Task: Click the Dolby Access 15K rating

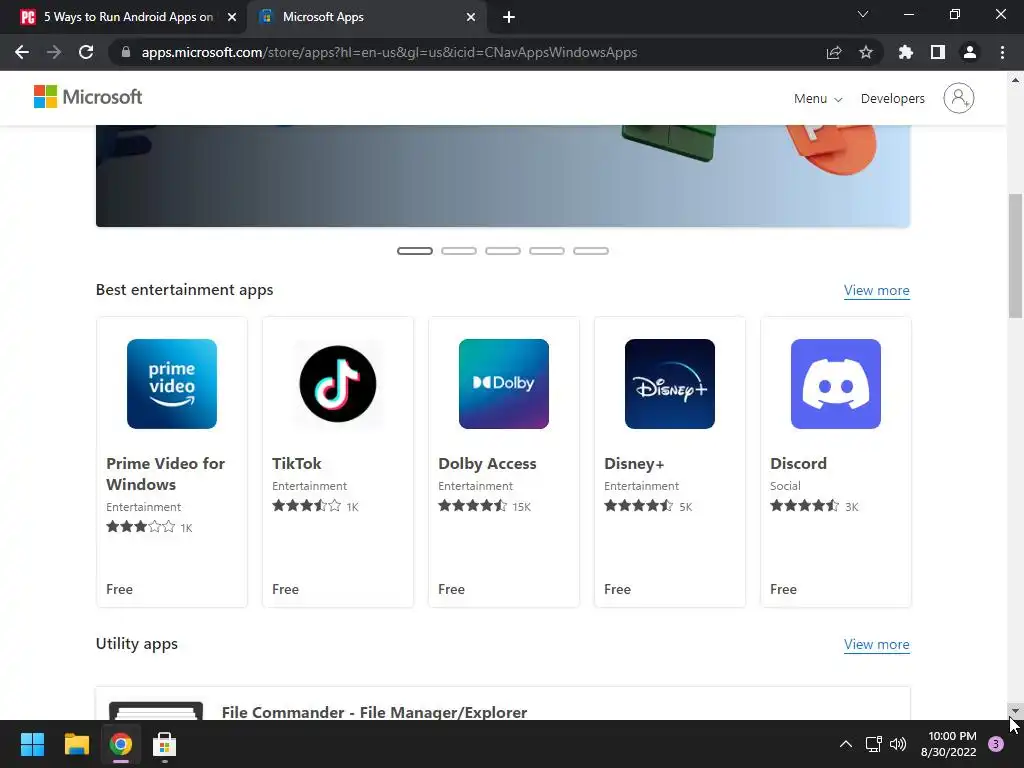Action: (485, 506)
